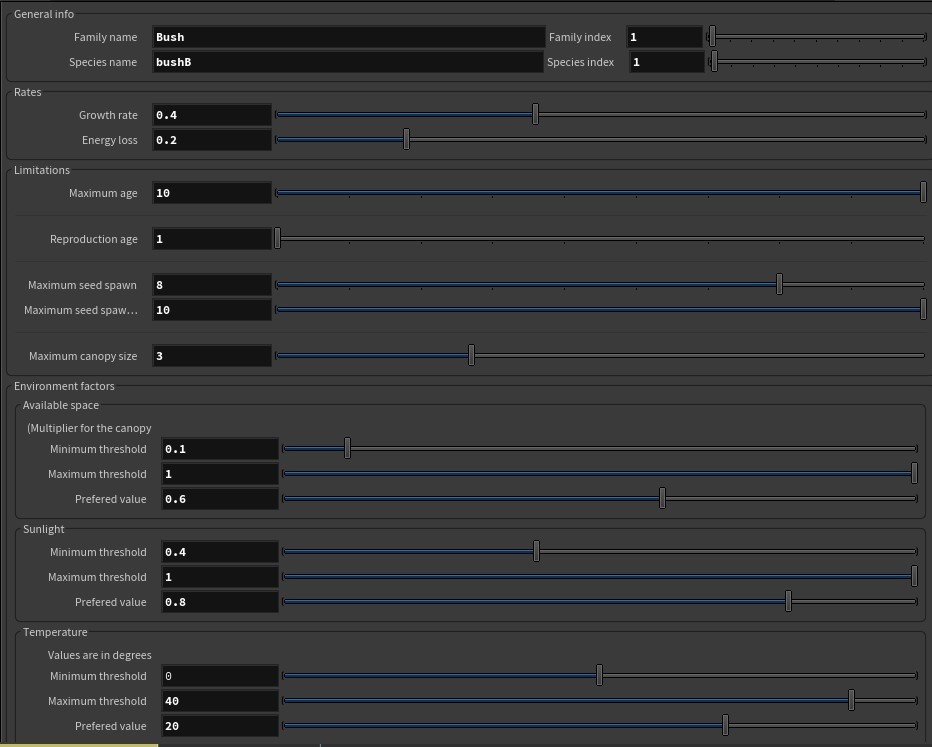Image resolution: width=932 pixels, height=747 pixels.
Task: Click Sunlight Minimum threshold field 0.4
Action: [x=220, y=551]
